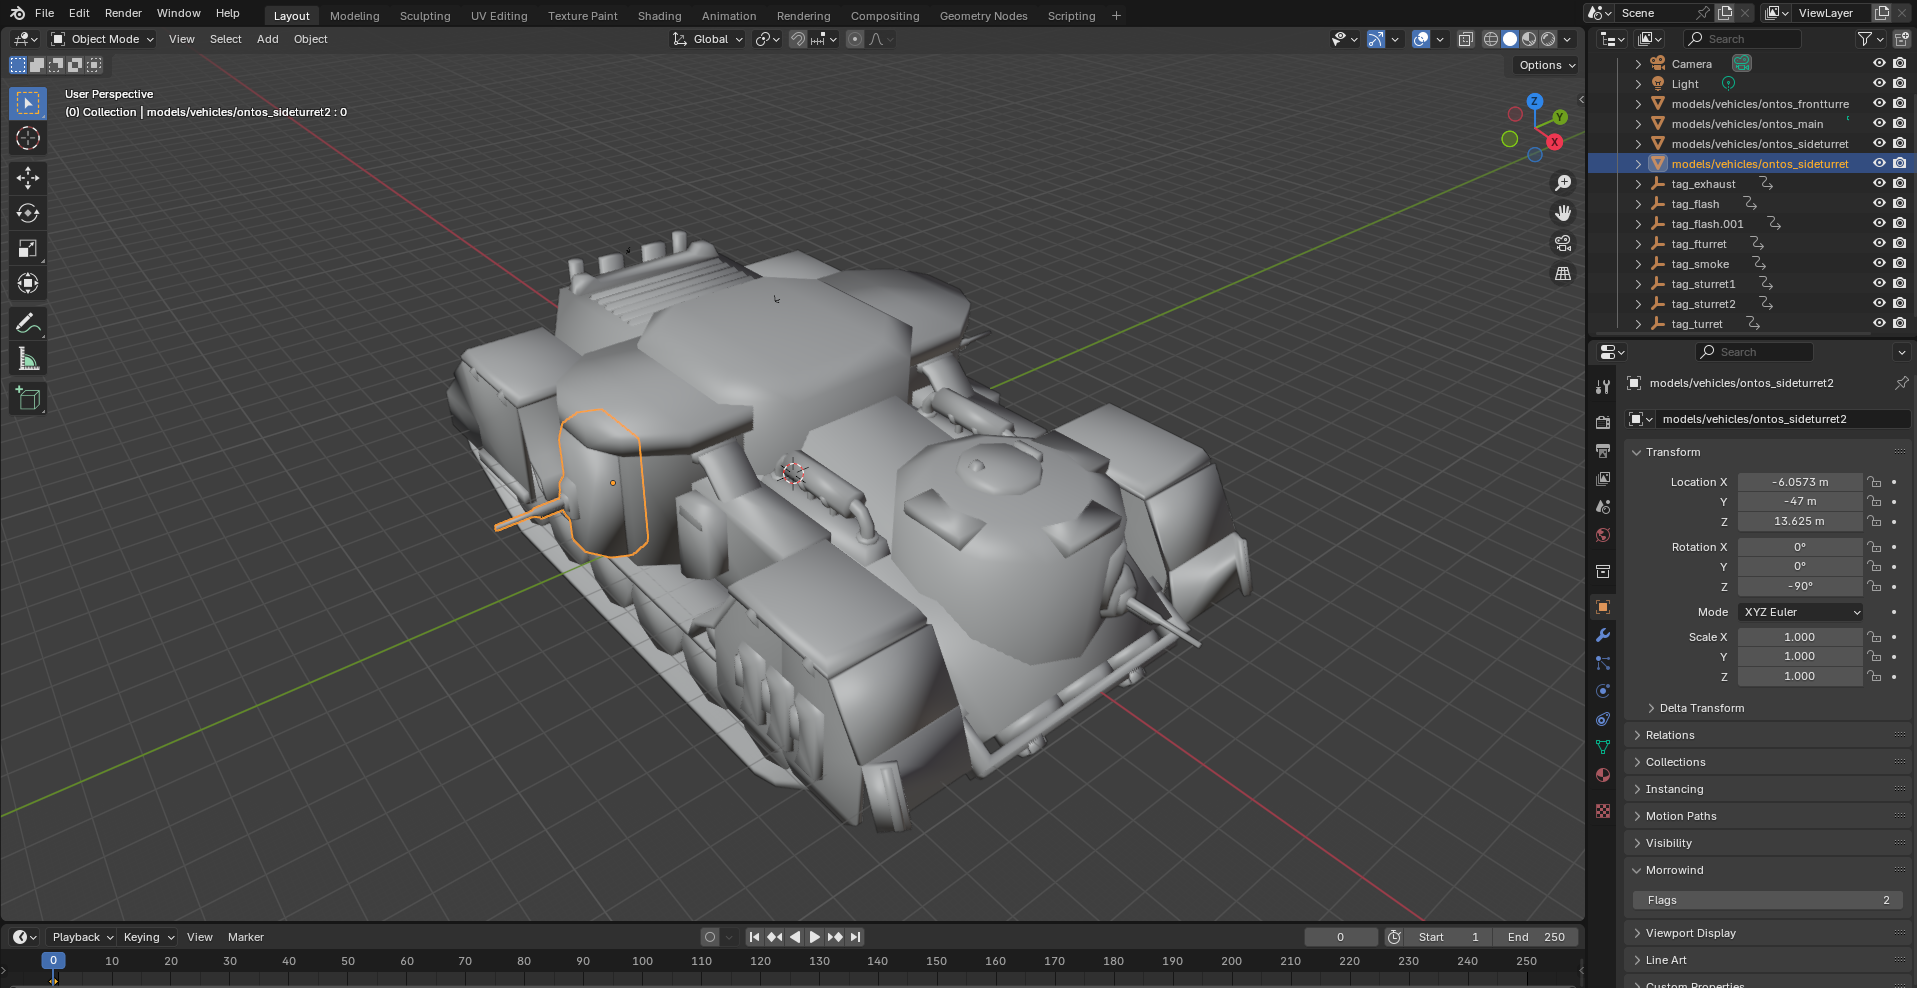Select the 3D Cursor tool

[28, 138]
